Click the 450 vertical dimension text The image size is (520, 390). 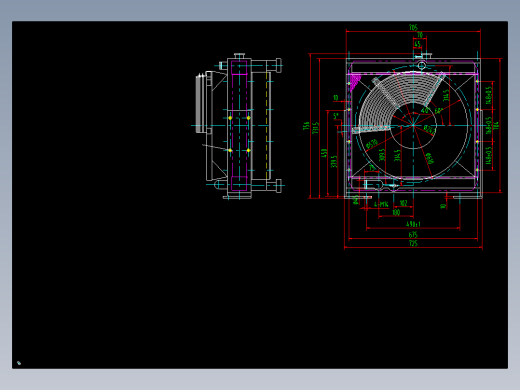point(324,153)
